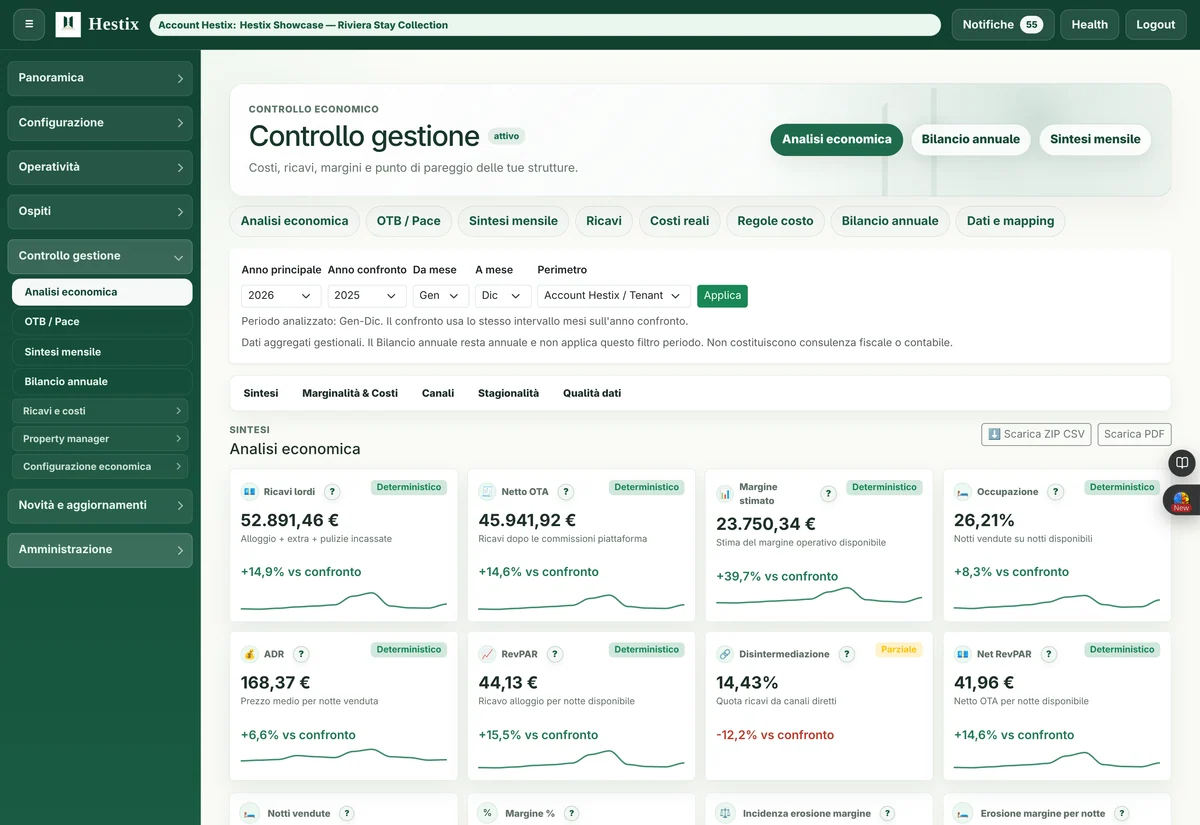Open OTB / Pace pill tab

point(408,221)
